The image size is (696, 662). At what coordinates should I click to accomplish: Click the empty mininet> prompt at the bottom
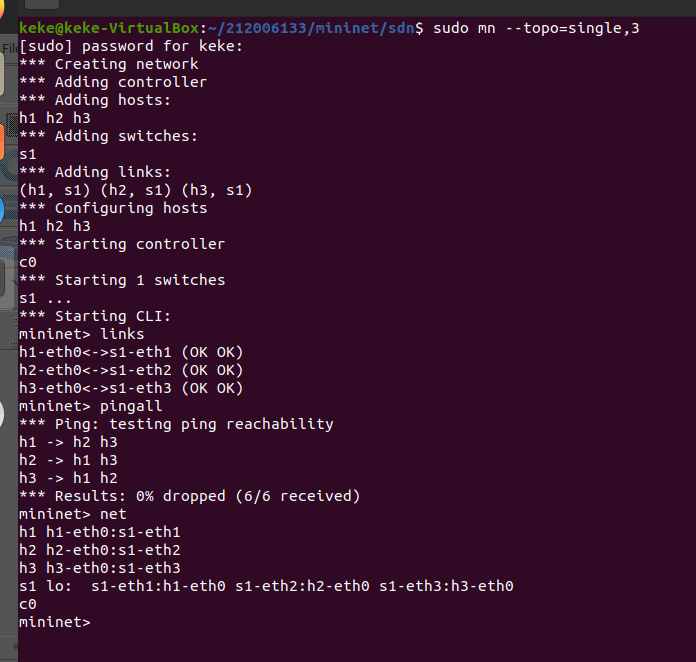click(55, 622)
